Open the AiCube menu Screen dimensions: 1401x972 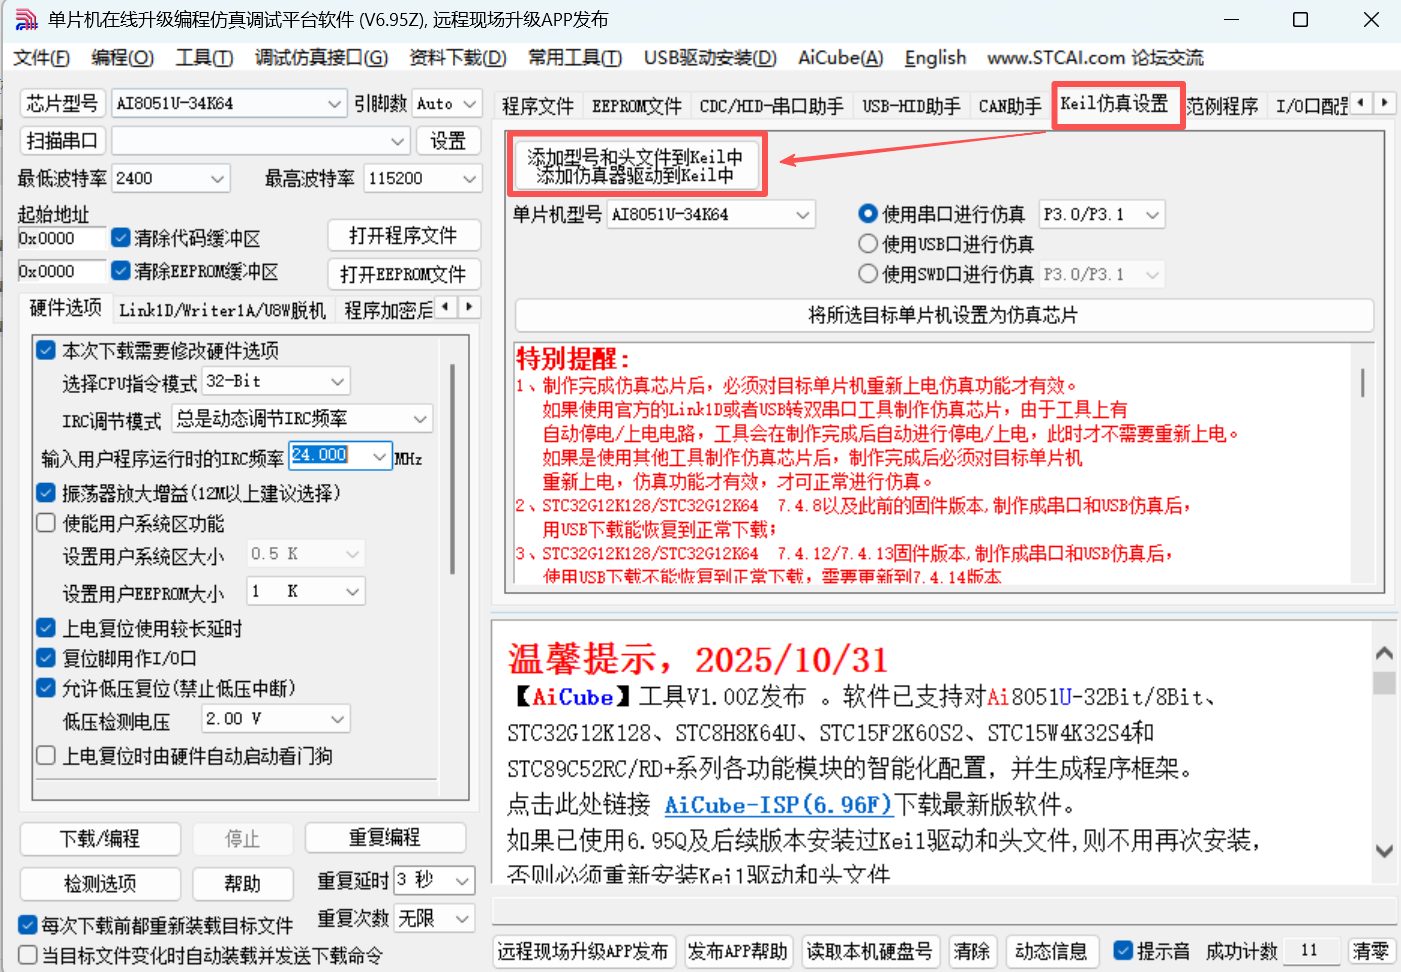coord(839,58)
